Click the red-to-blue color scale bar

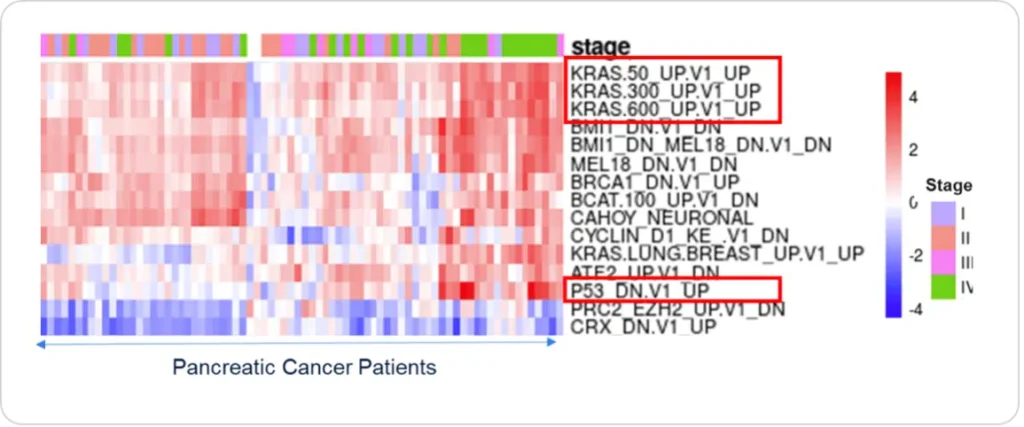tap(894, 195)
